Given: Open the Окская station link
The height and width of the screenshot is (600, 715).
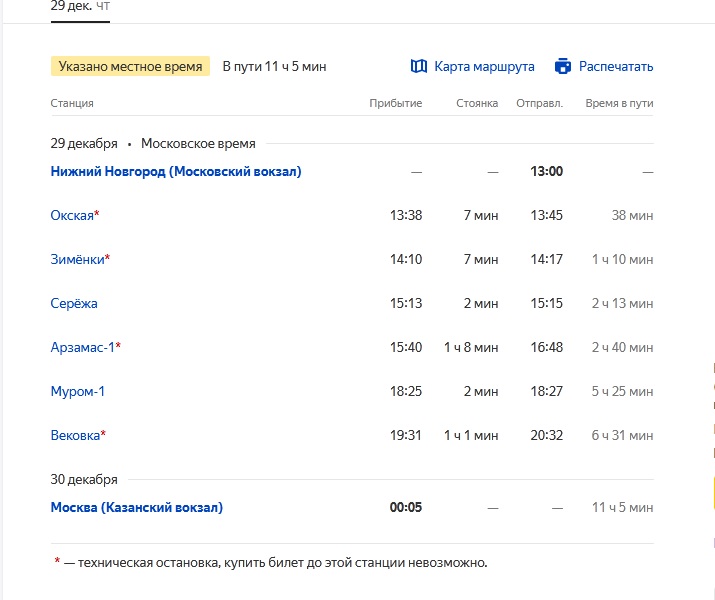Looking at the screenshot, I should point(72,215).
